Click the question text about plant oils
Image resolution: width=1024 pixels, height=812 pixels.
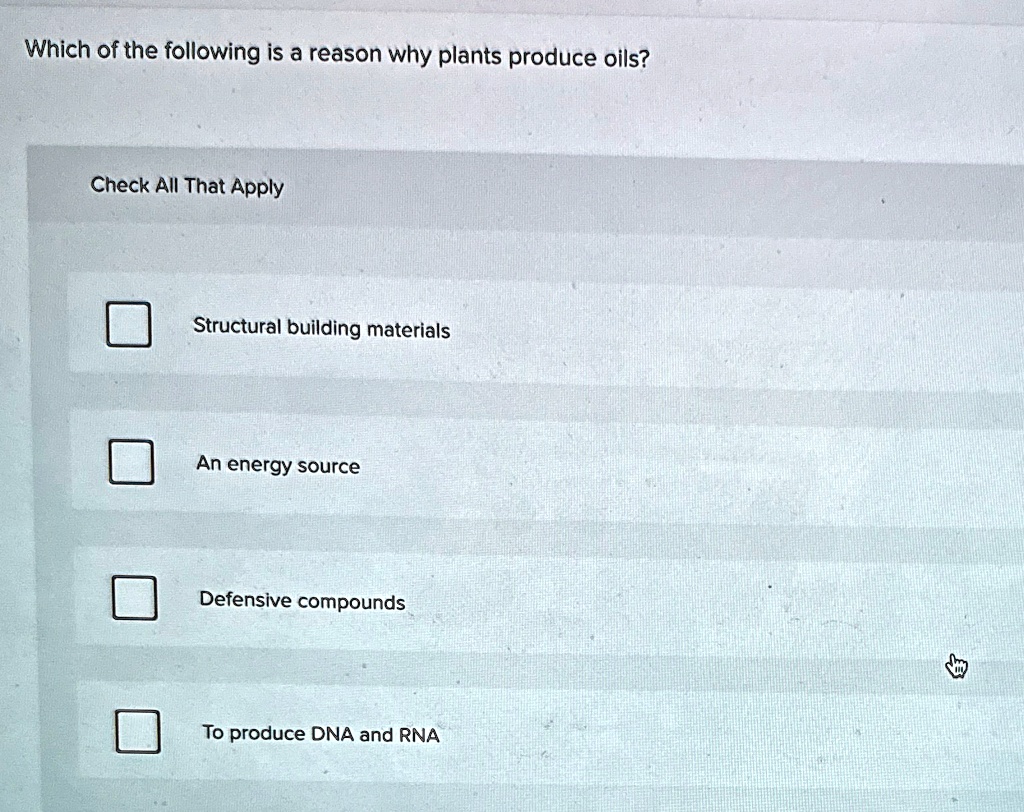click(x=337, y=54)
